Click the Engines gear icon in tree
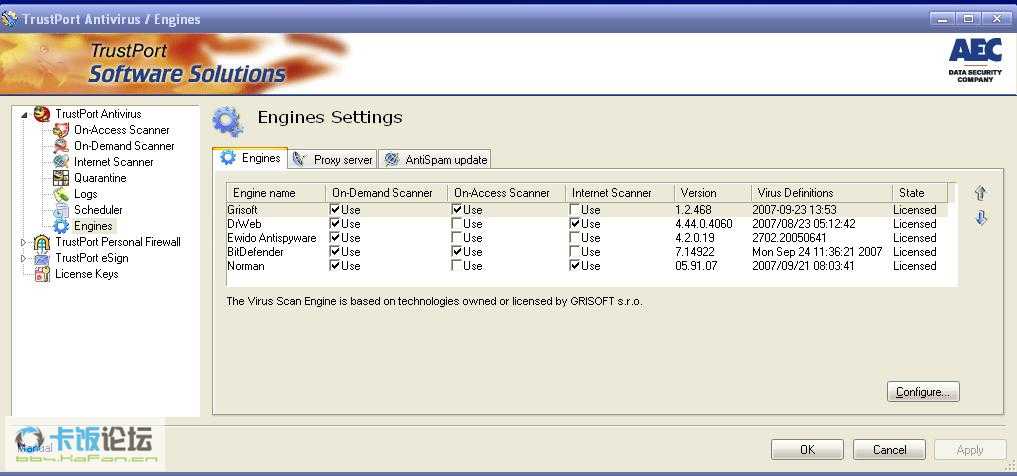 61,226
